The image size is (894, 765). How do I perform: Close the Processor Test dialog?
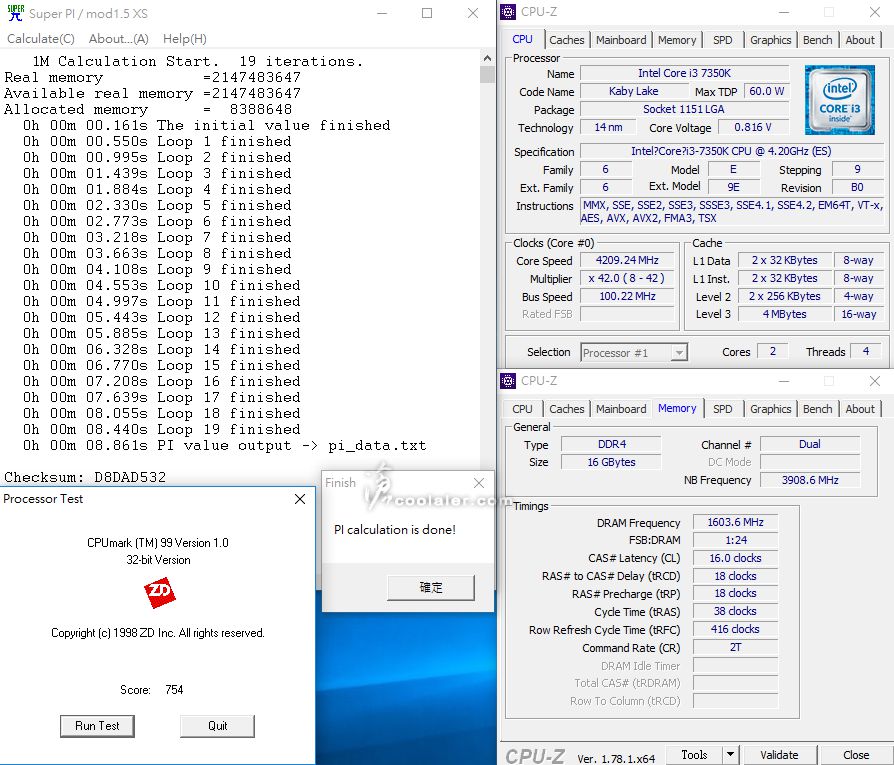tap(299, 499)
